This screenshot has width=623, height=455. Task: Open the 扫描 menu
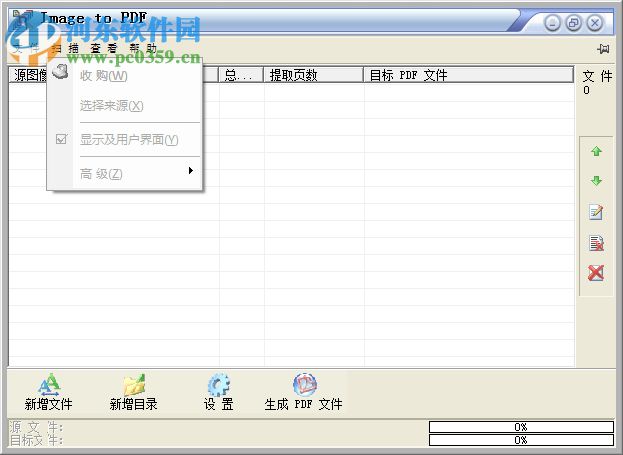tap(65, 48)
